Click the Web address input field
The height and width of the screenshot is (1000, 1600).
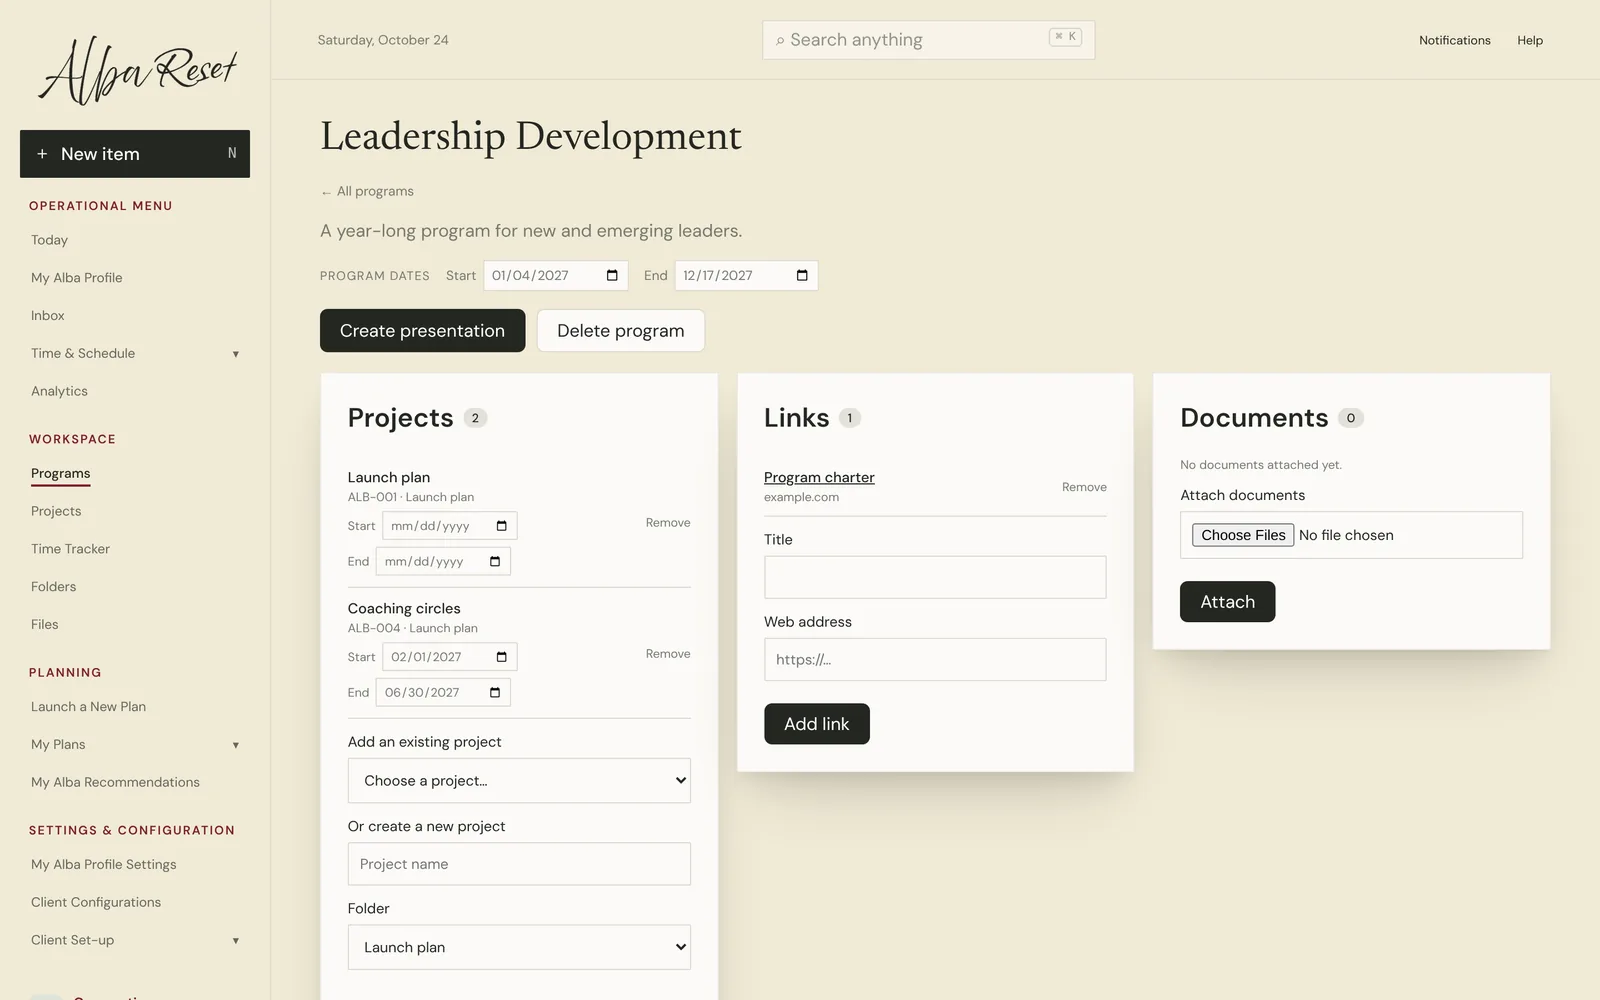click(x=935, y=660)
